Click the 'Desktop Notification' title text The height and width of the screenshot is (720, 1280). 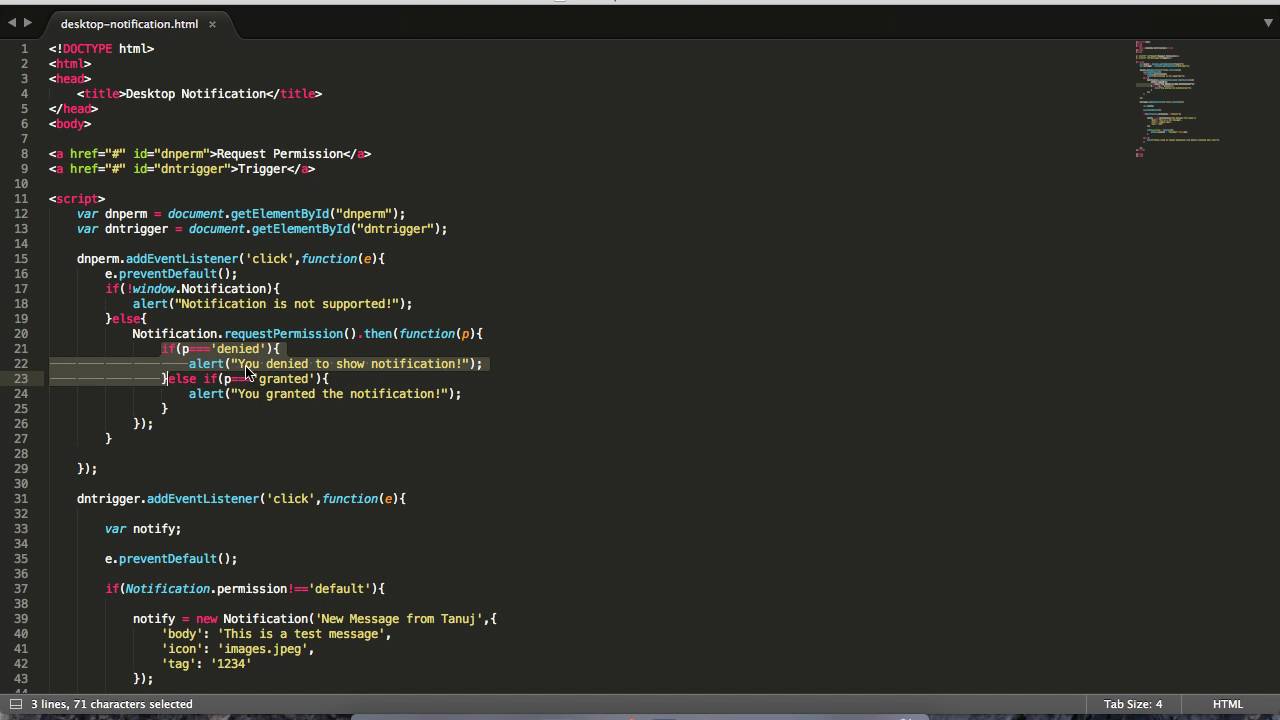coord(196,94)
